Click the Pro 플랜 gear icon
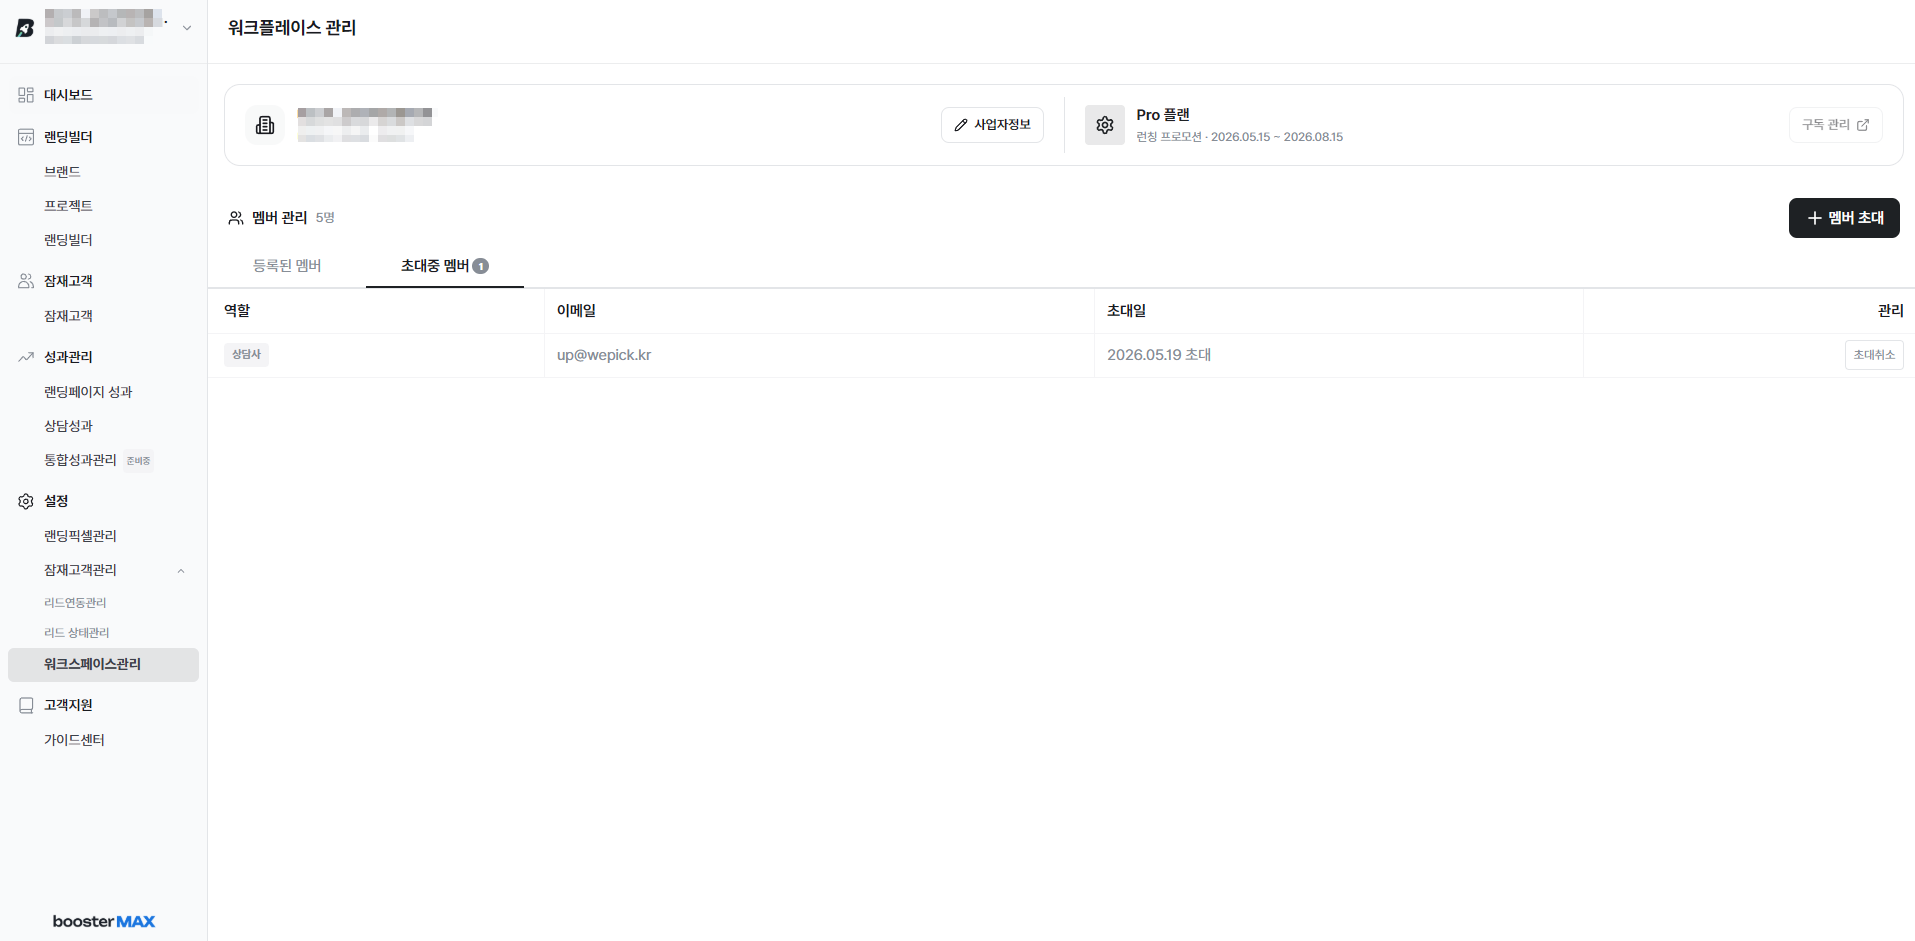This screenshot has height=941, width=1915. 1105,125
